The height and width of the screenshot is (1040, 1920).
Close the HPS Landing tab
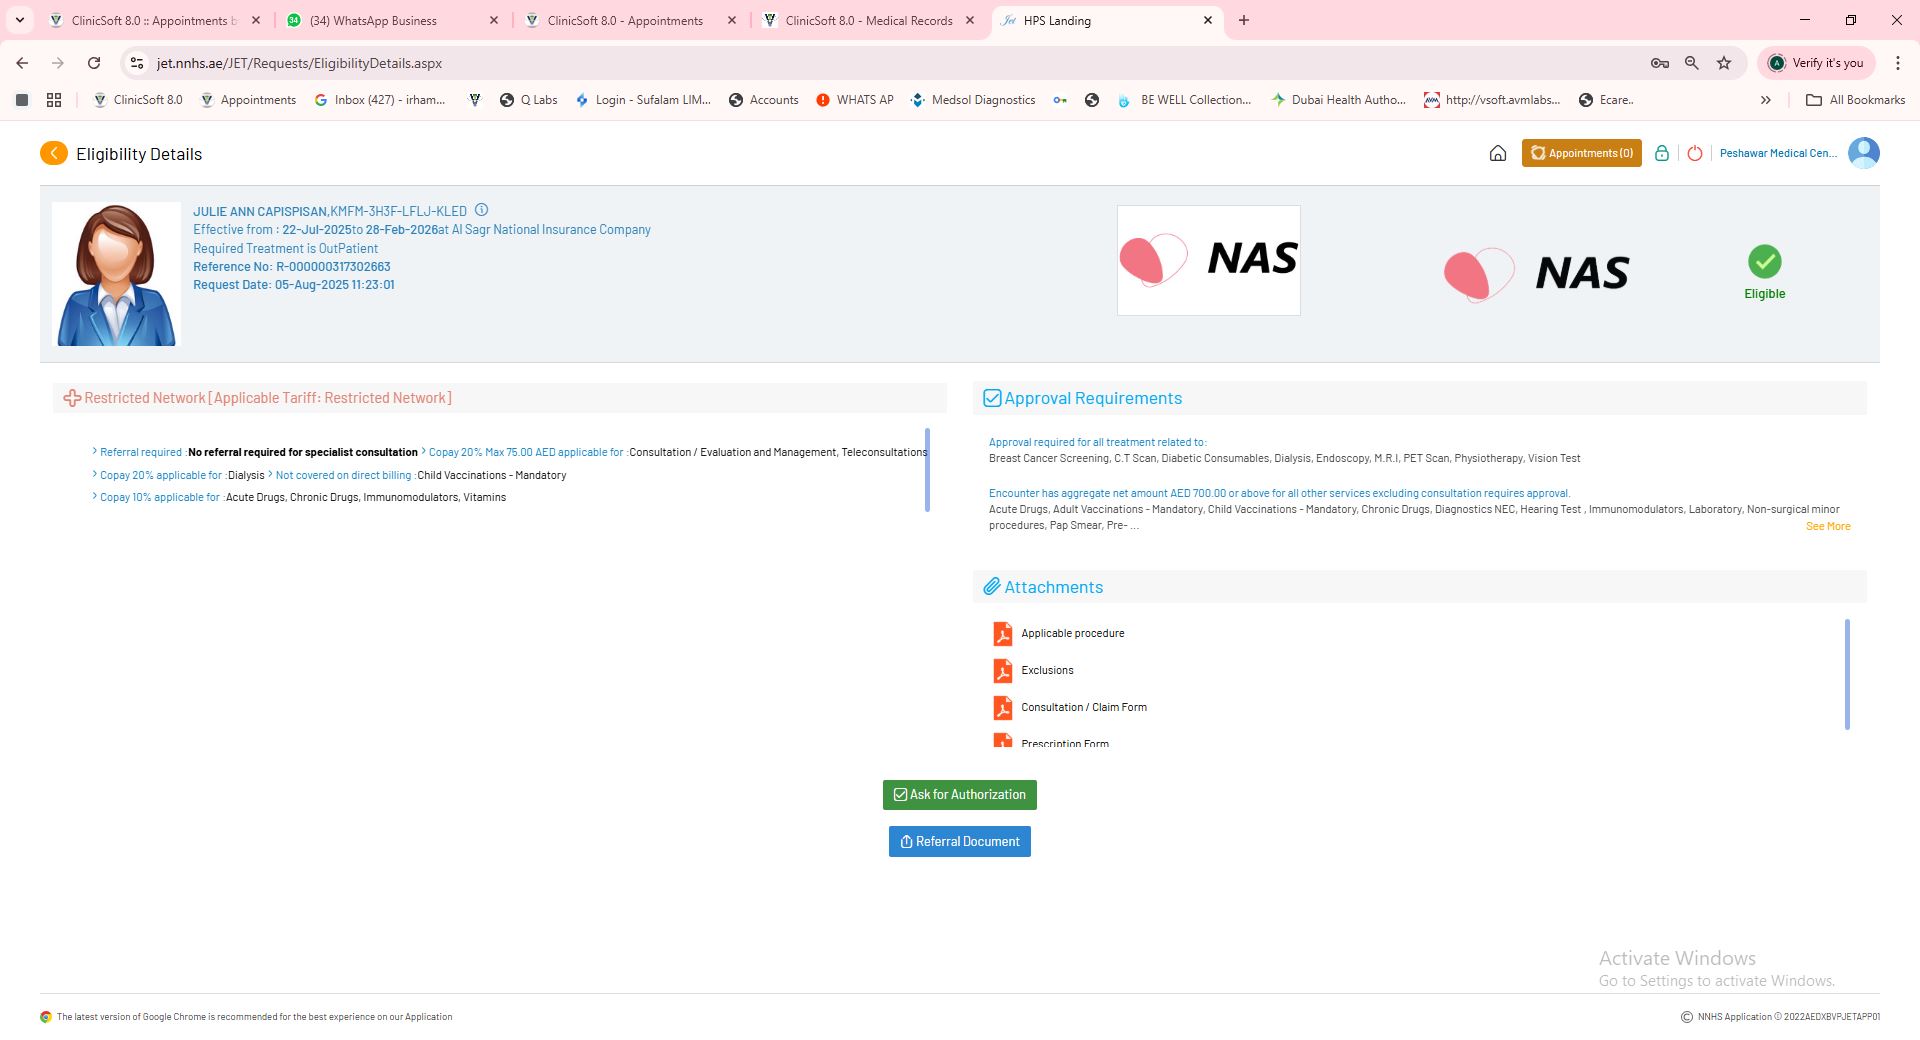click(x=1208, y=20)
